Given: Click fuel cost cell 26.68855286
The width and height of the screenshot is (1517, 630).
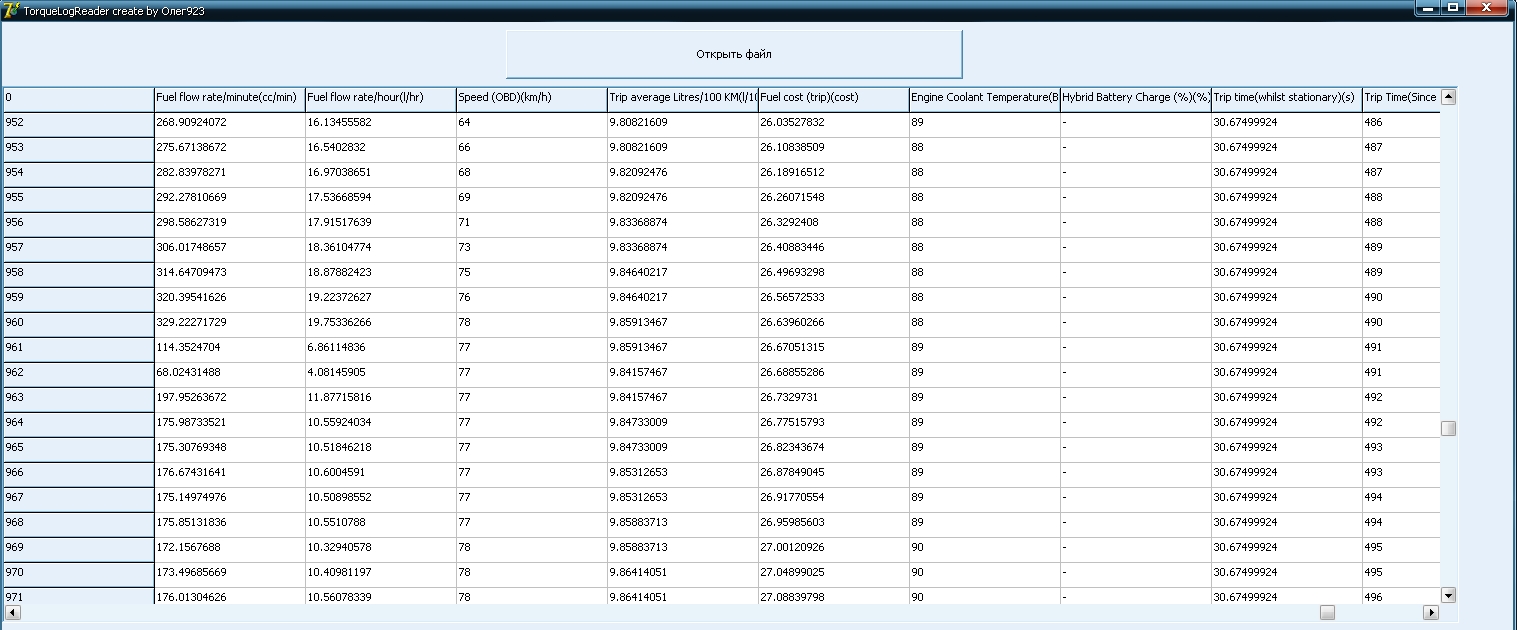Looking at the screenshot, I should pyautogui.click(x=833, y=373).
